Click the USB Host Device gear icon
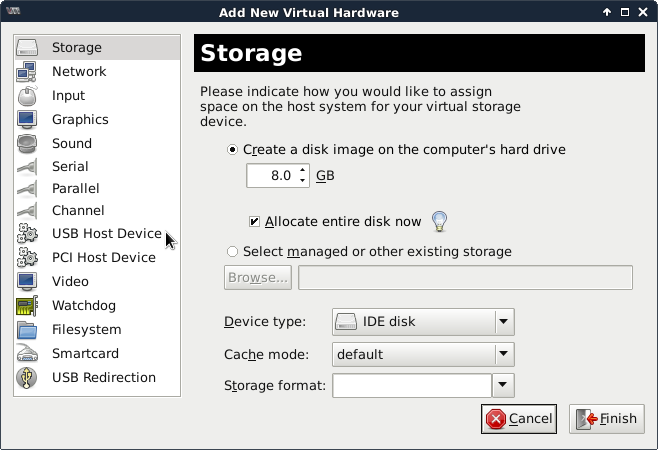This screenshot has width=658, height=450. 27,234
